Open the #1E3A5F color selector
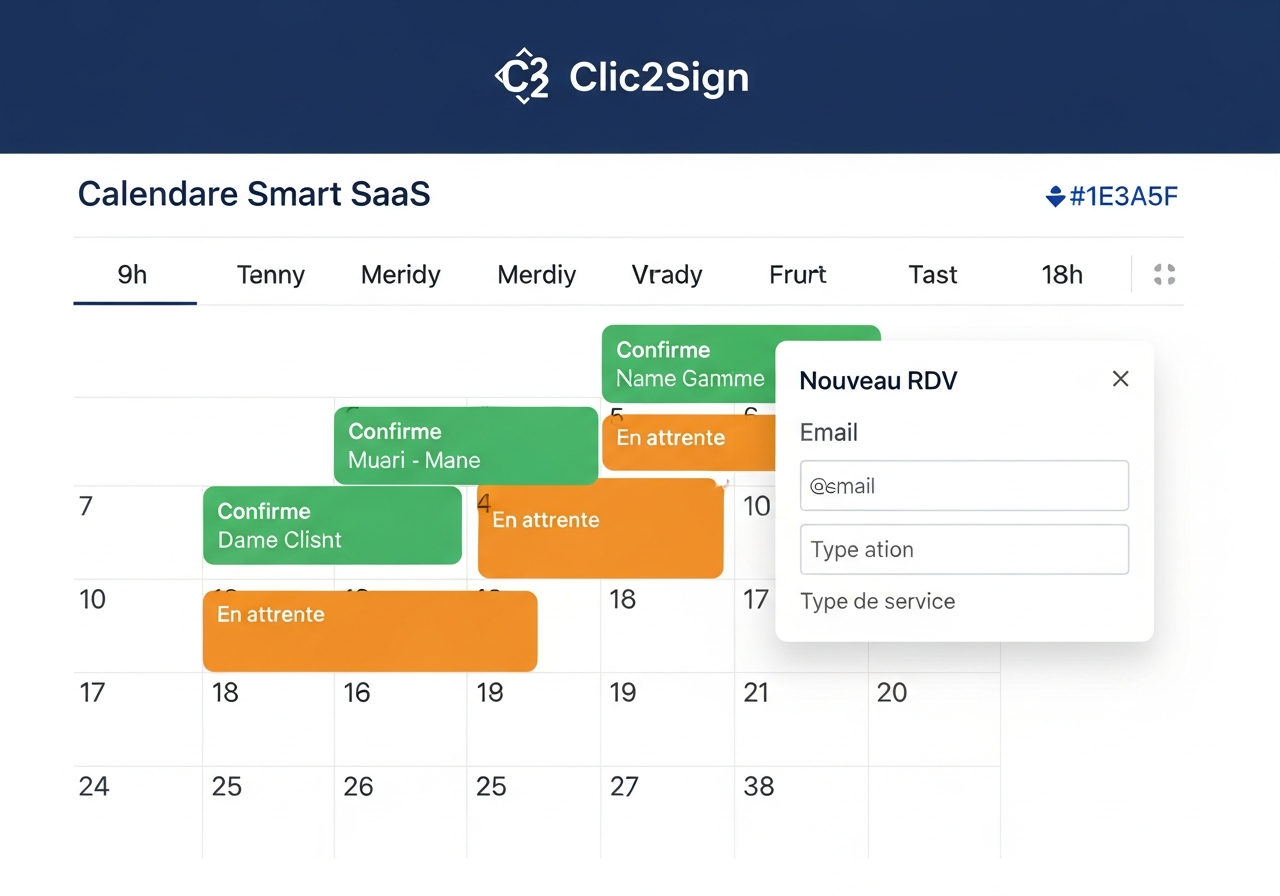Image resolution: width=1280 pixels, height=896 pixels. [x=1111, y=196]
